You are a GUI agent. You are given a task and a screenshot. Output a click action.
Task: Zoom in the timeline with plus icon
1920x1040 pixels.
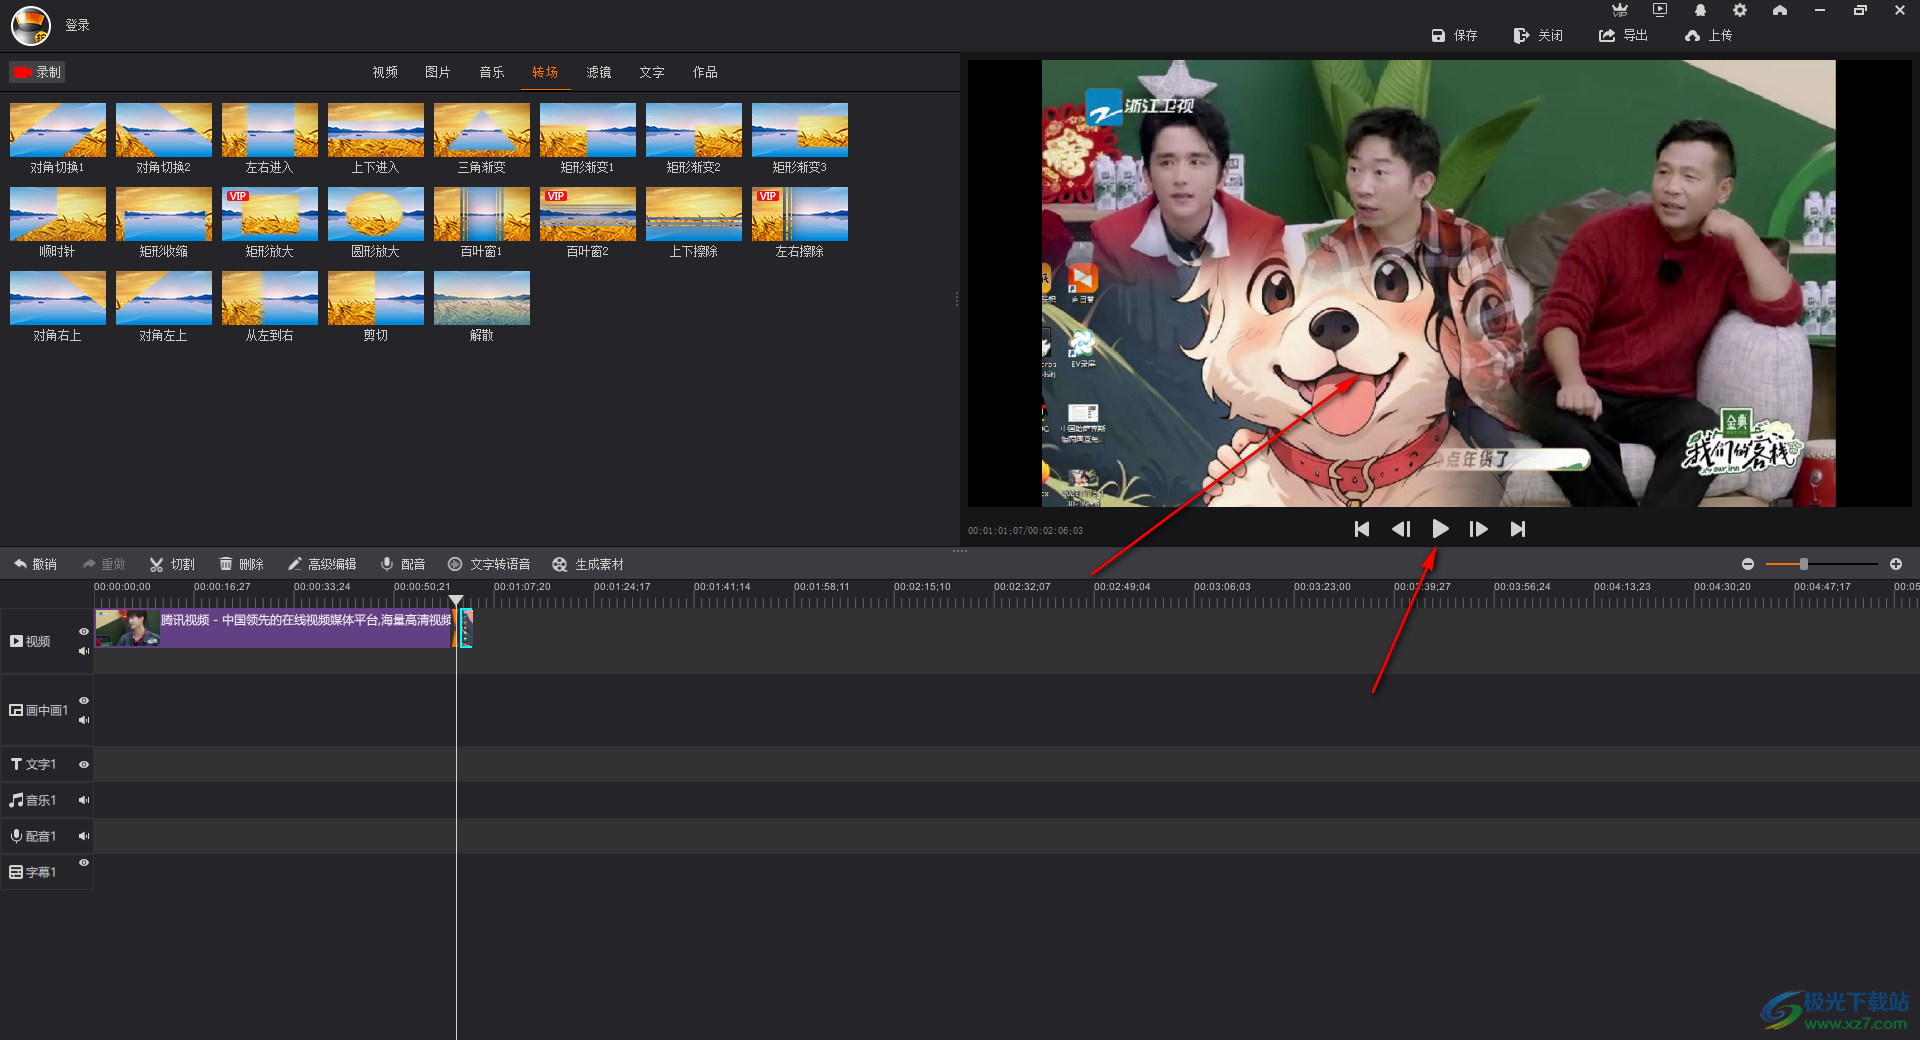1896,564
